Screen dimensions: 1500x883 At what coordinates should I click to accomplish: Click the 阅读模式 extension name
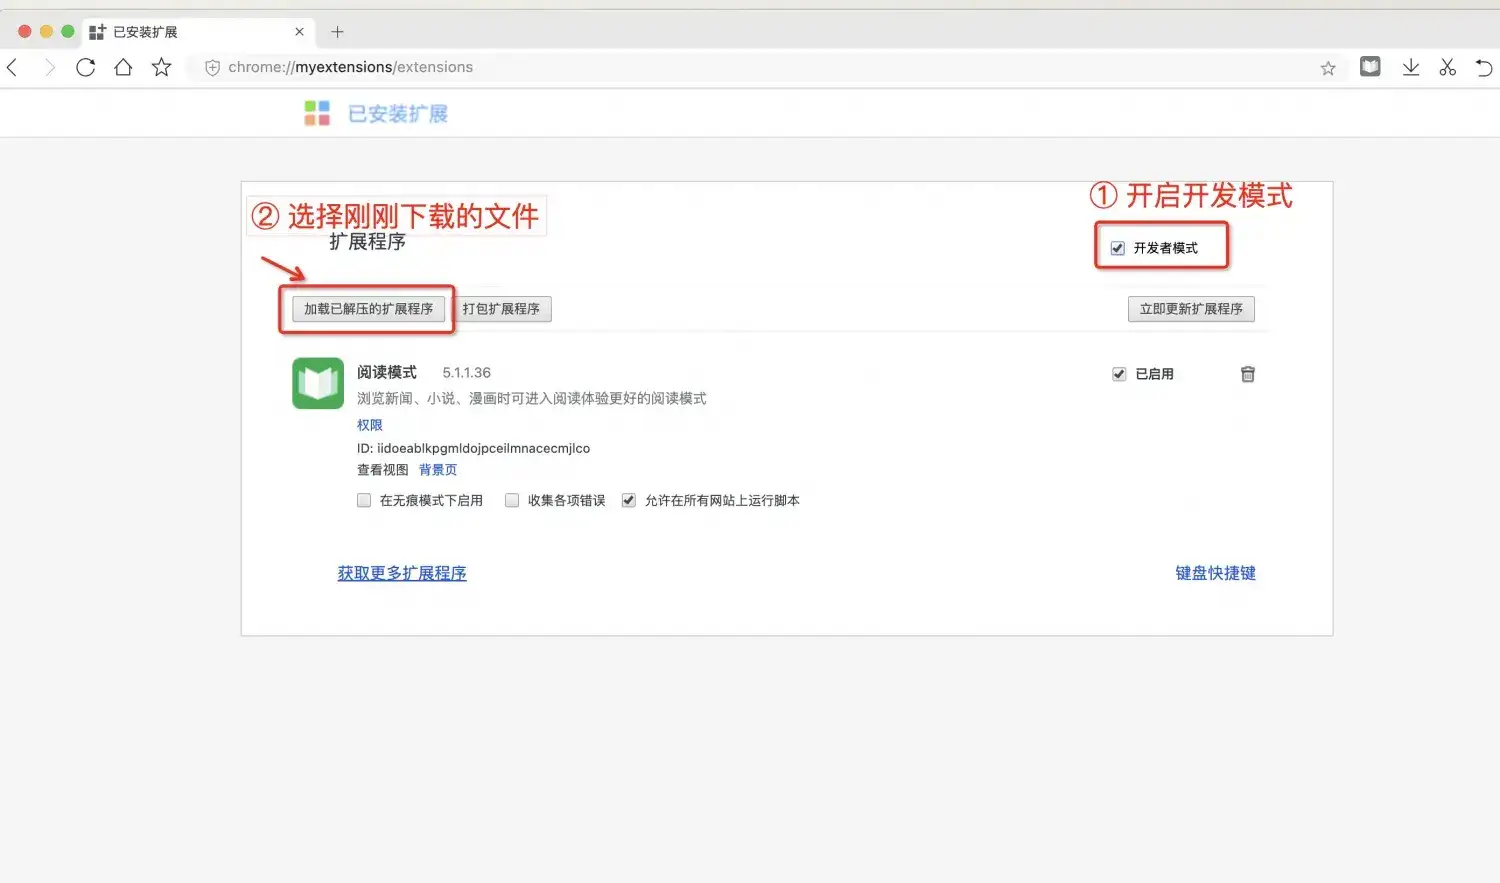point(387,372)
